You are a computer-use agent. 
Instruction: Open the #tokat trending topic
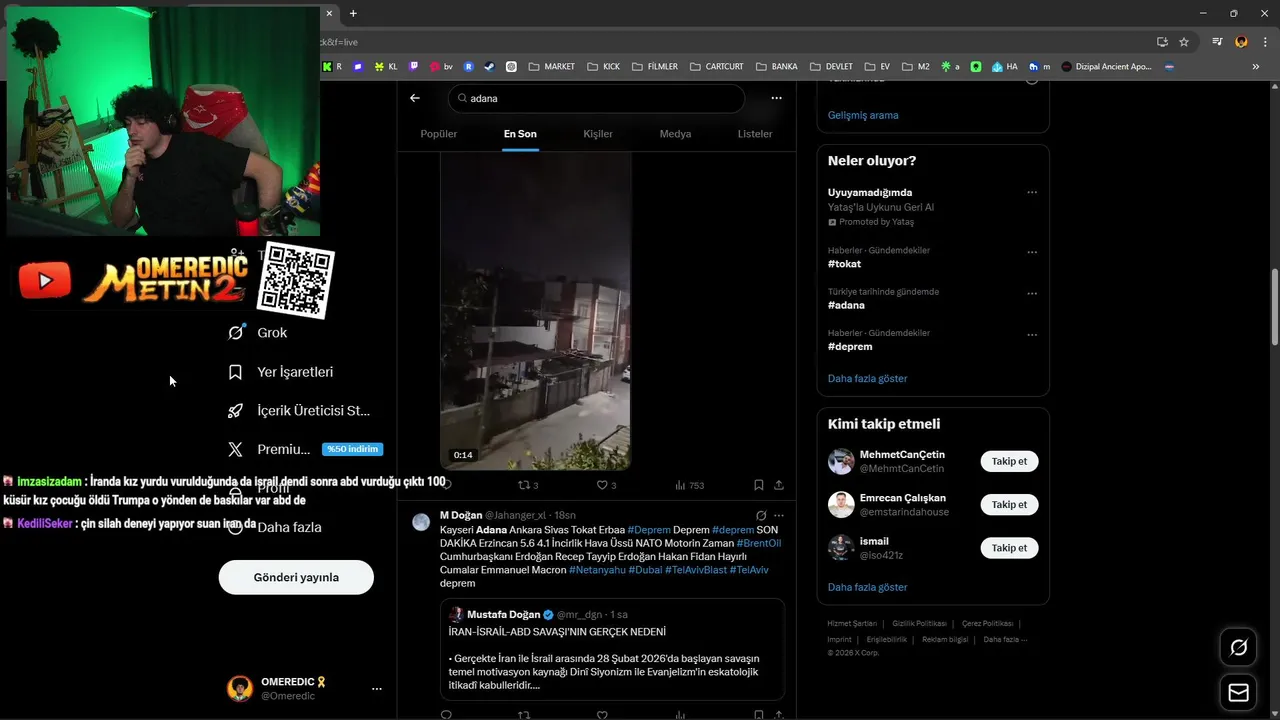click(x=844, y=264)
